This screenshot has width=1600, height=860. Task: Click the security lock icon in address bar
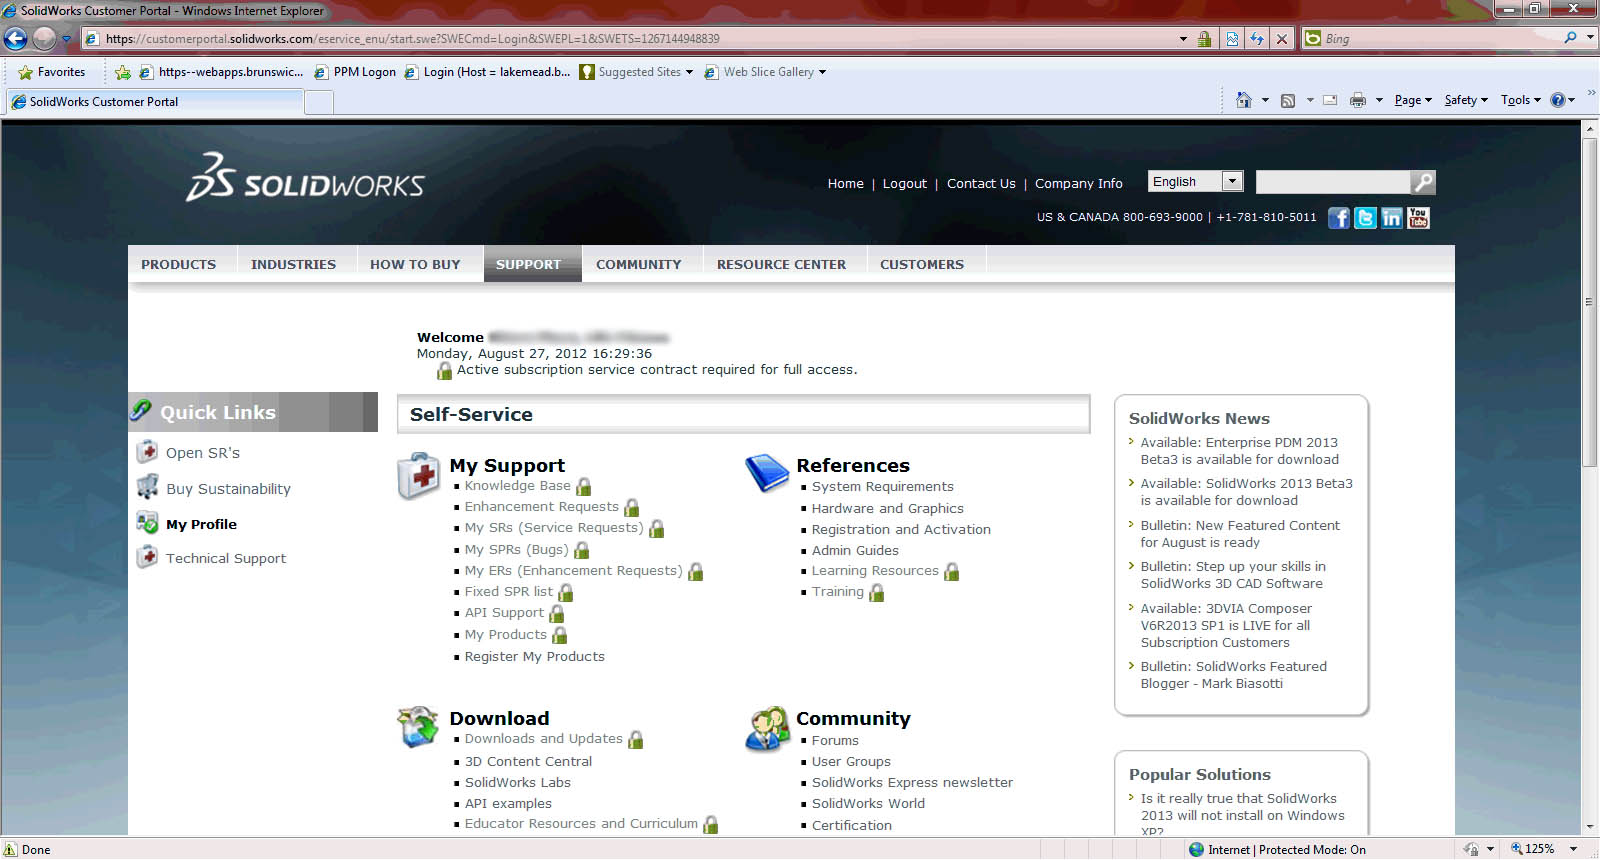(1204, 39)
